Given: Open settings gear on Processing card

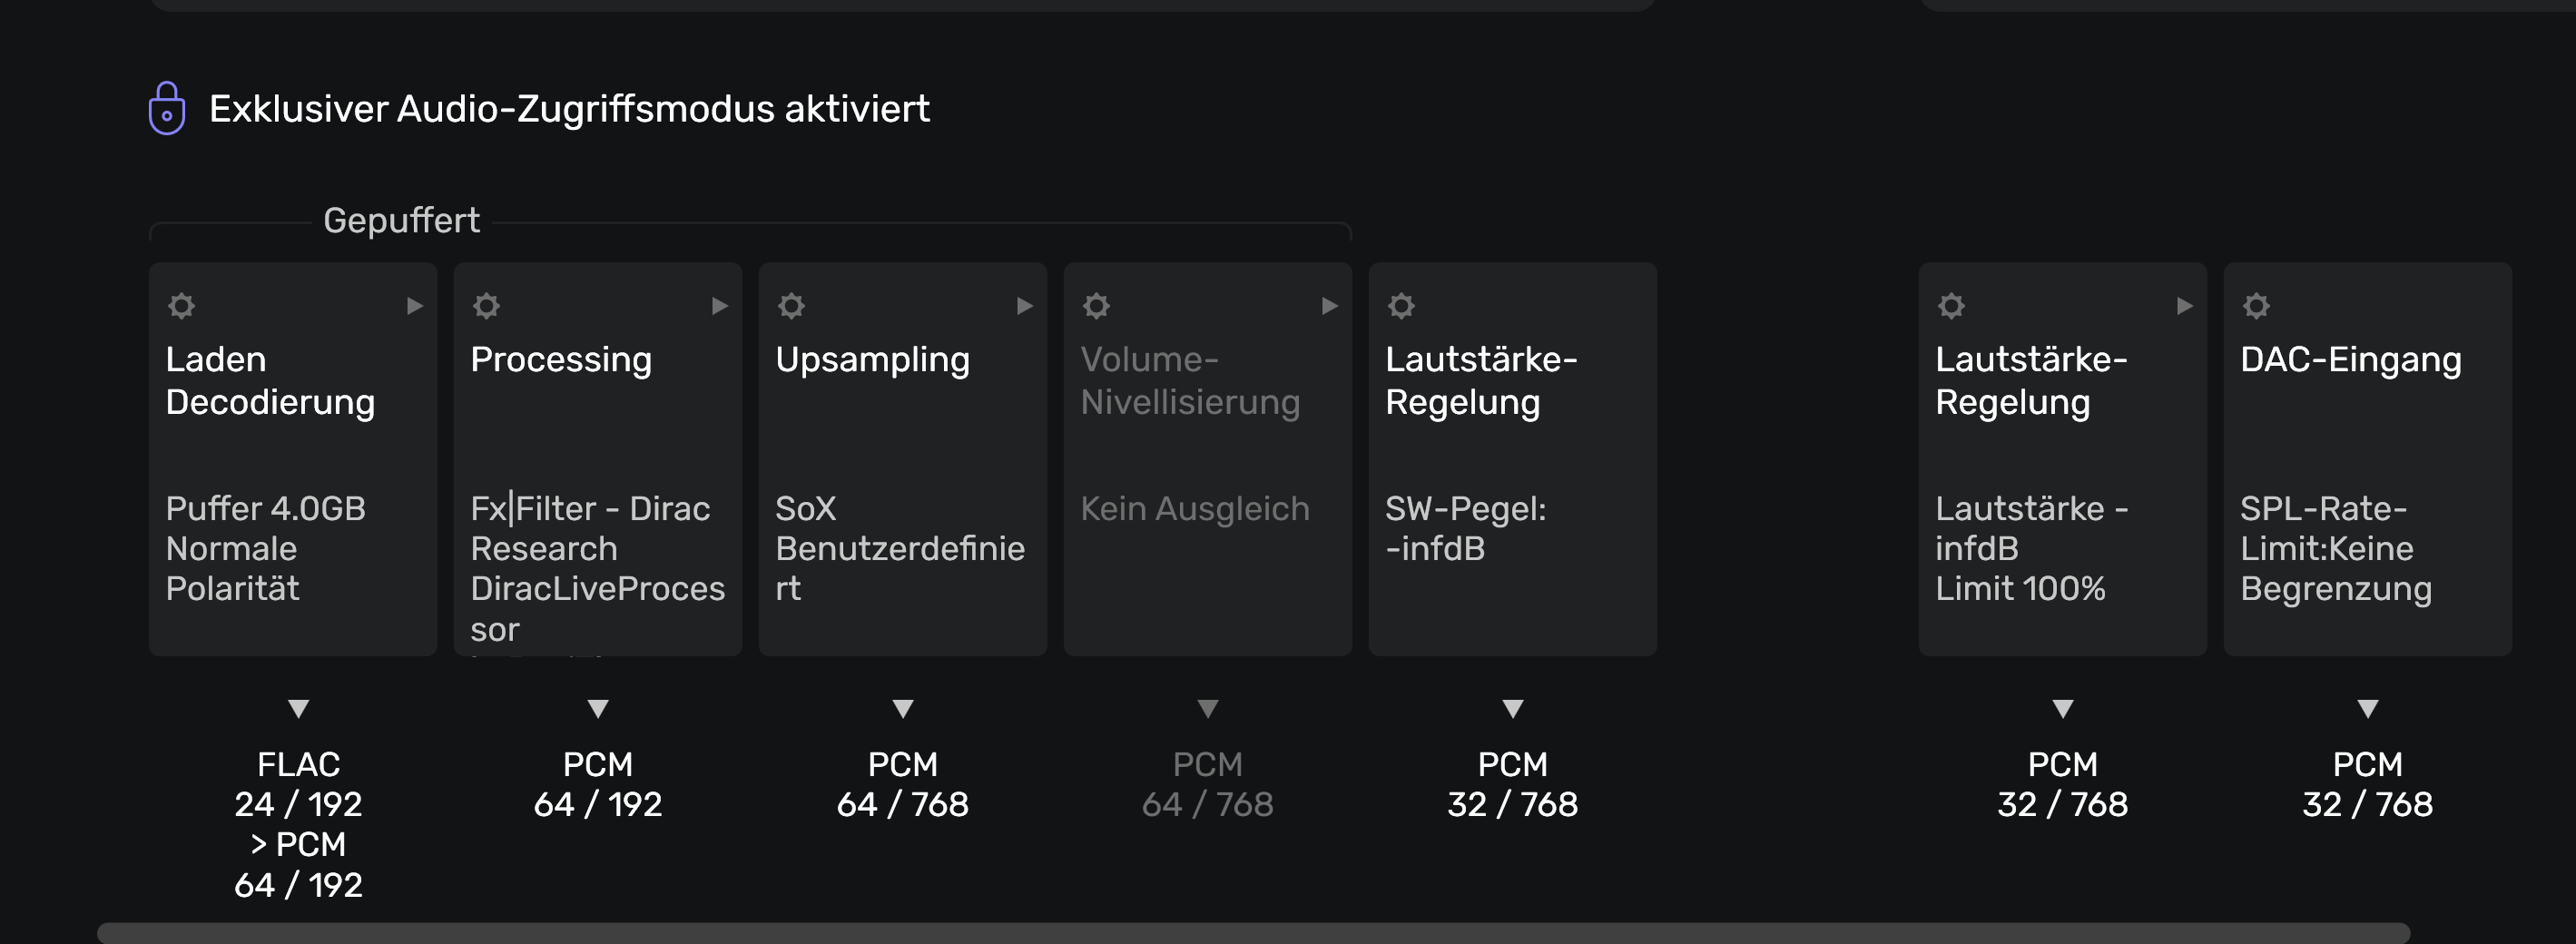Looking at the screenshot, I should click(x=486, y=306).
